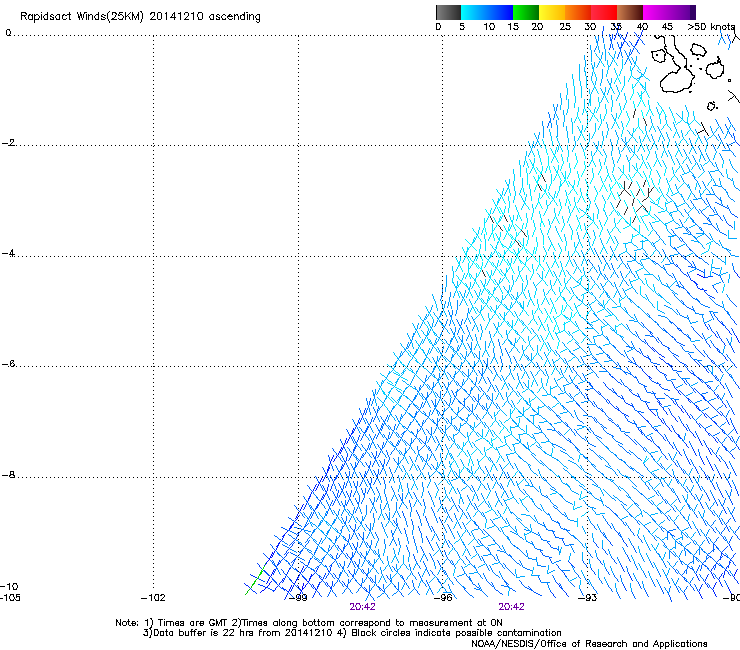
Task: Click the gray 0–5 knots legend segment
Action: click(x=448, y=12)
